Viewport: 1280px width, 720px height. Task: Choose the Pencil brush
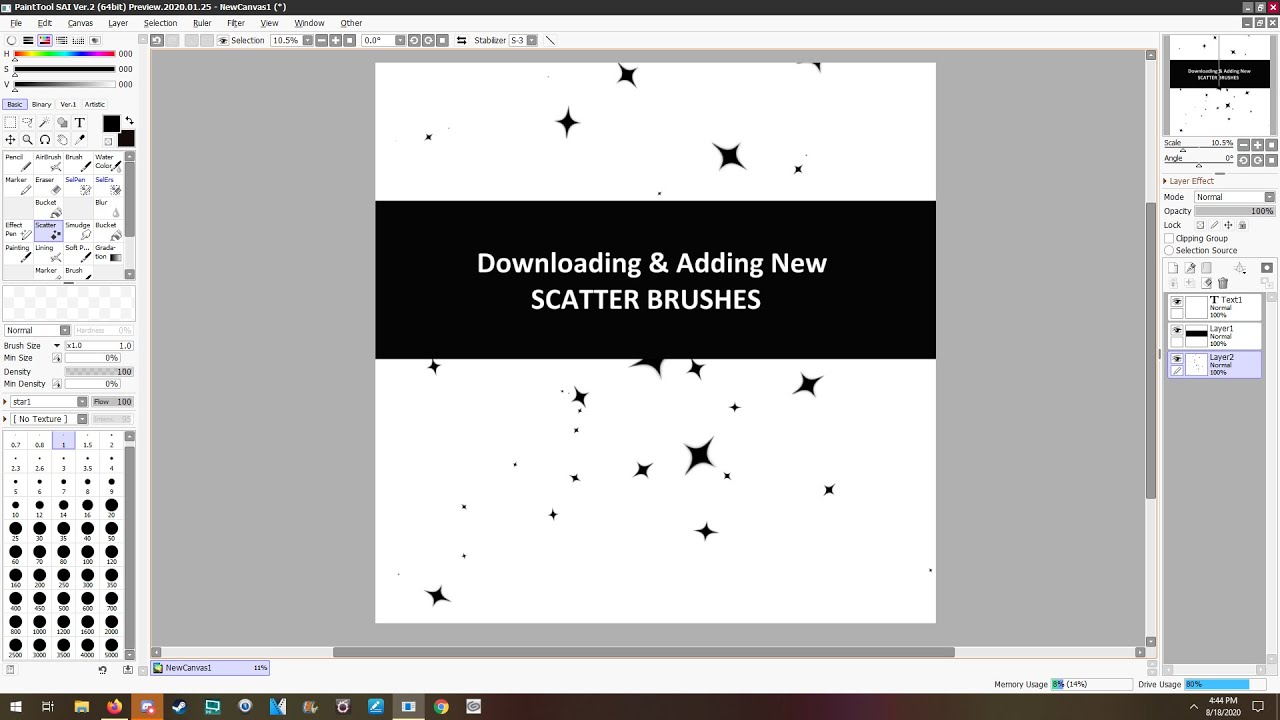[18, 162]
